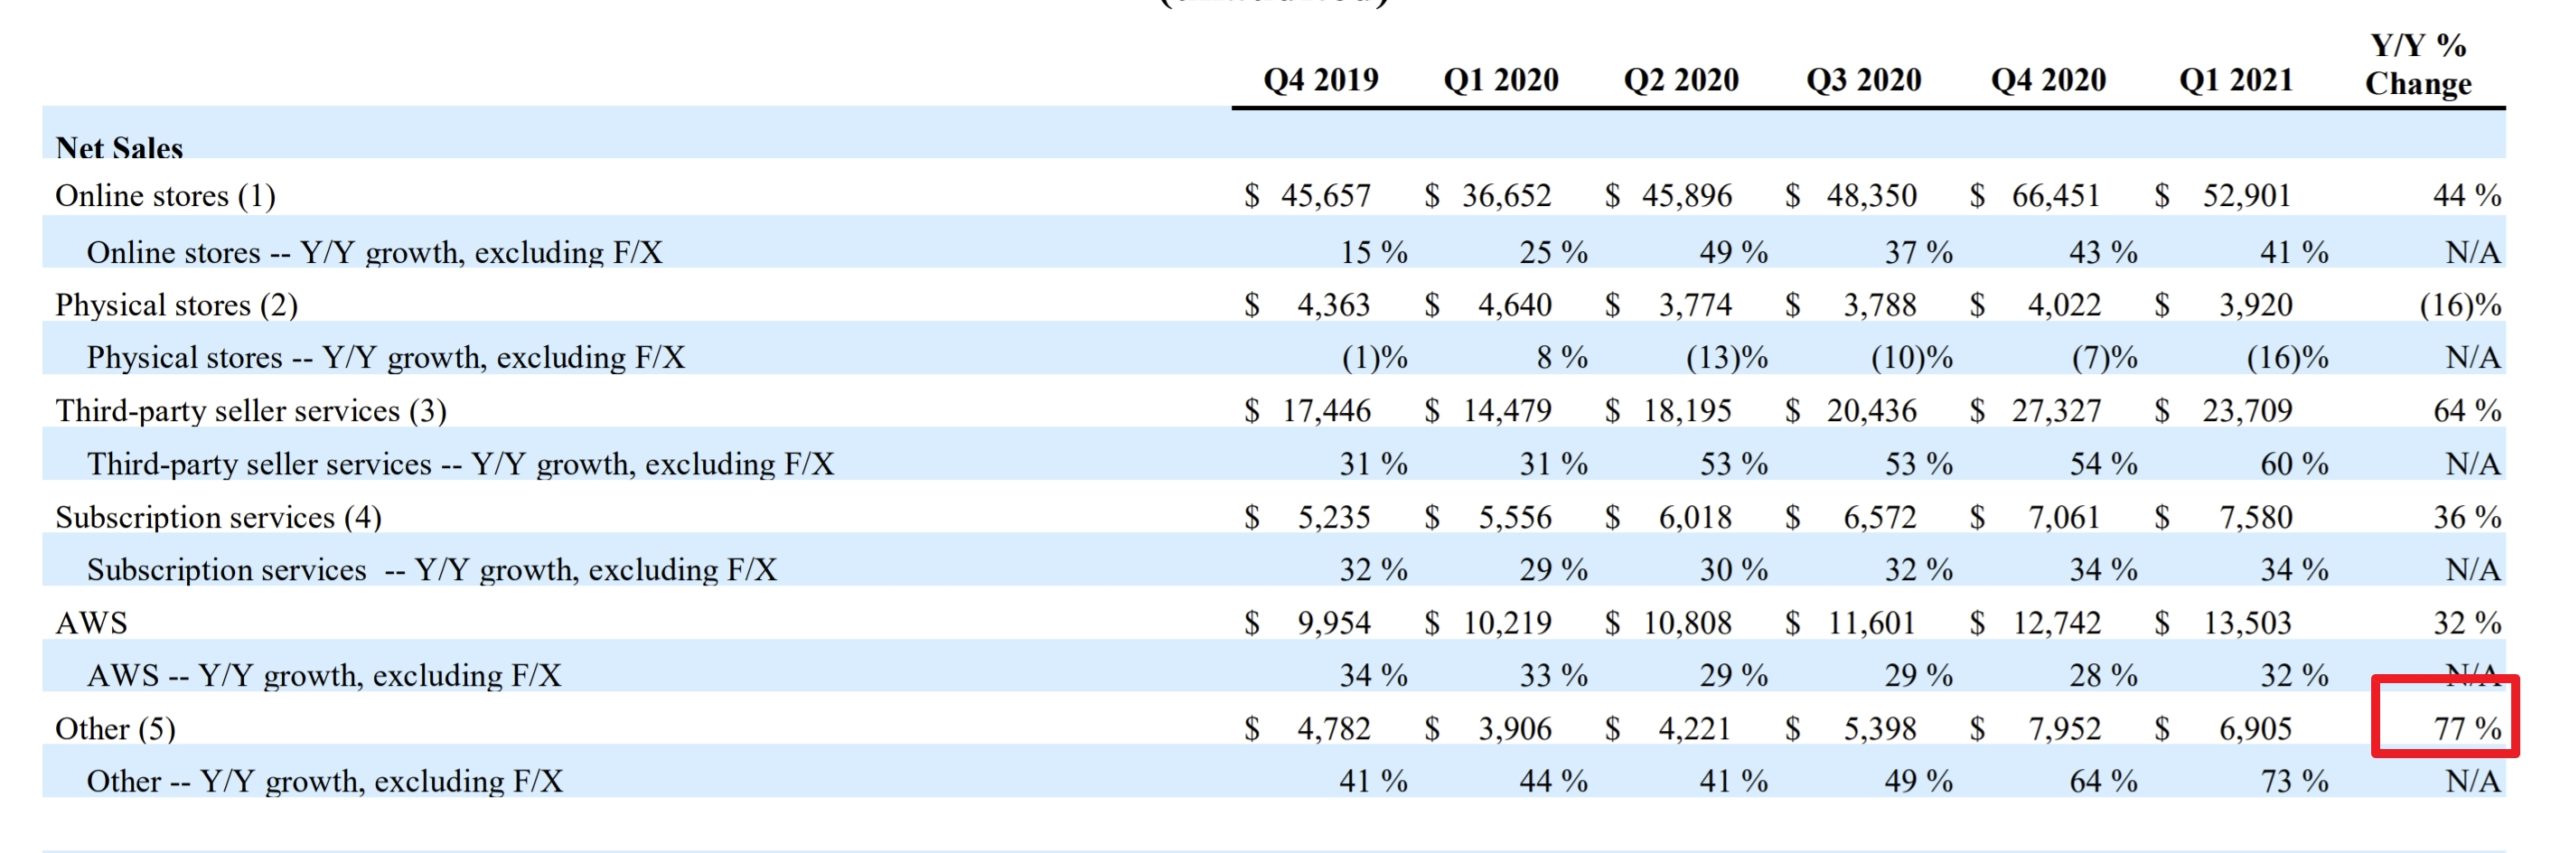
Task: Select the AWS row label
Action: tap(91, 623)
